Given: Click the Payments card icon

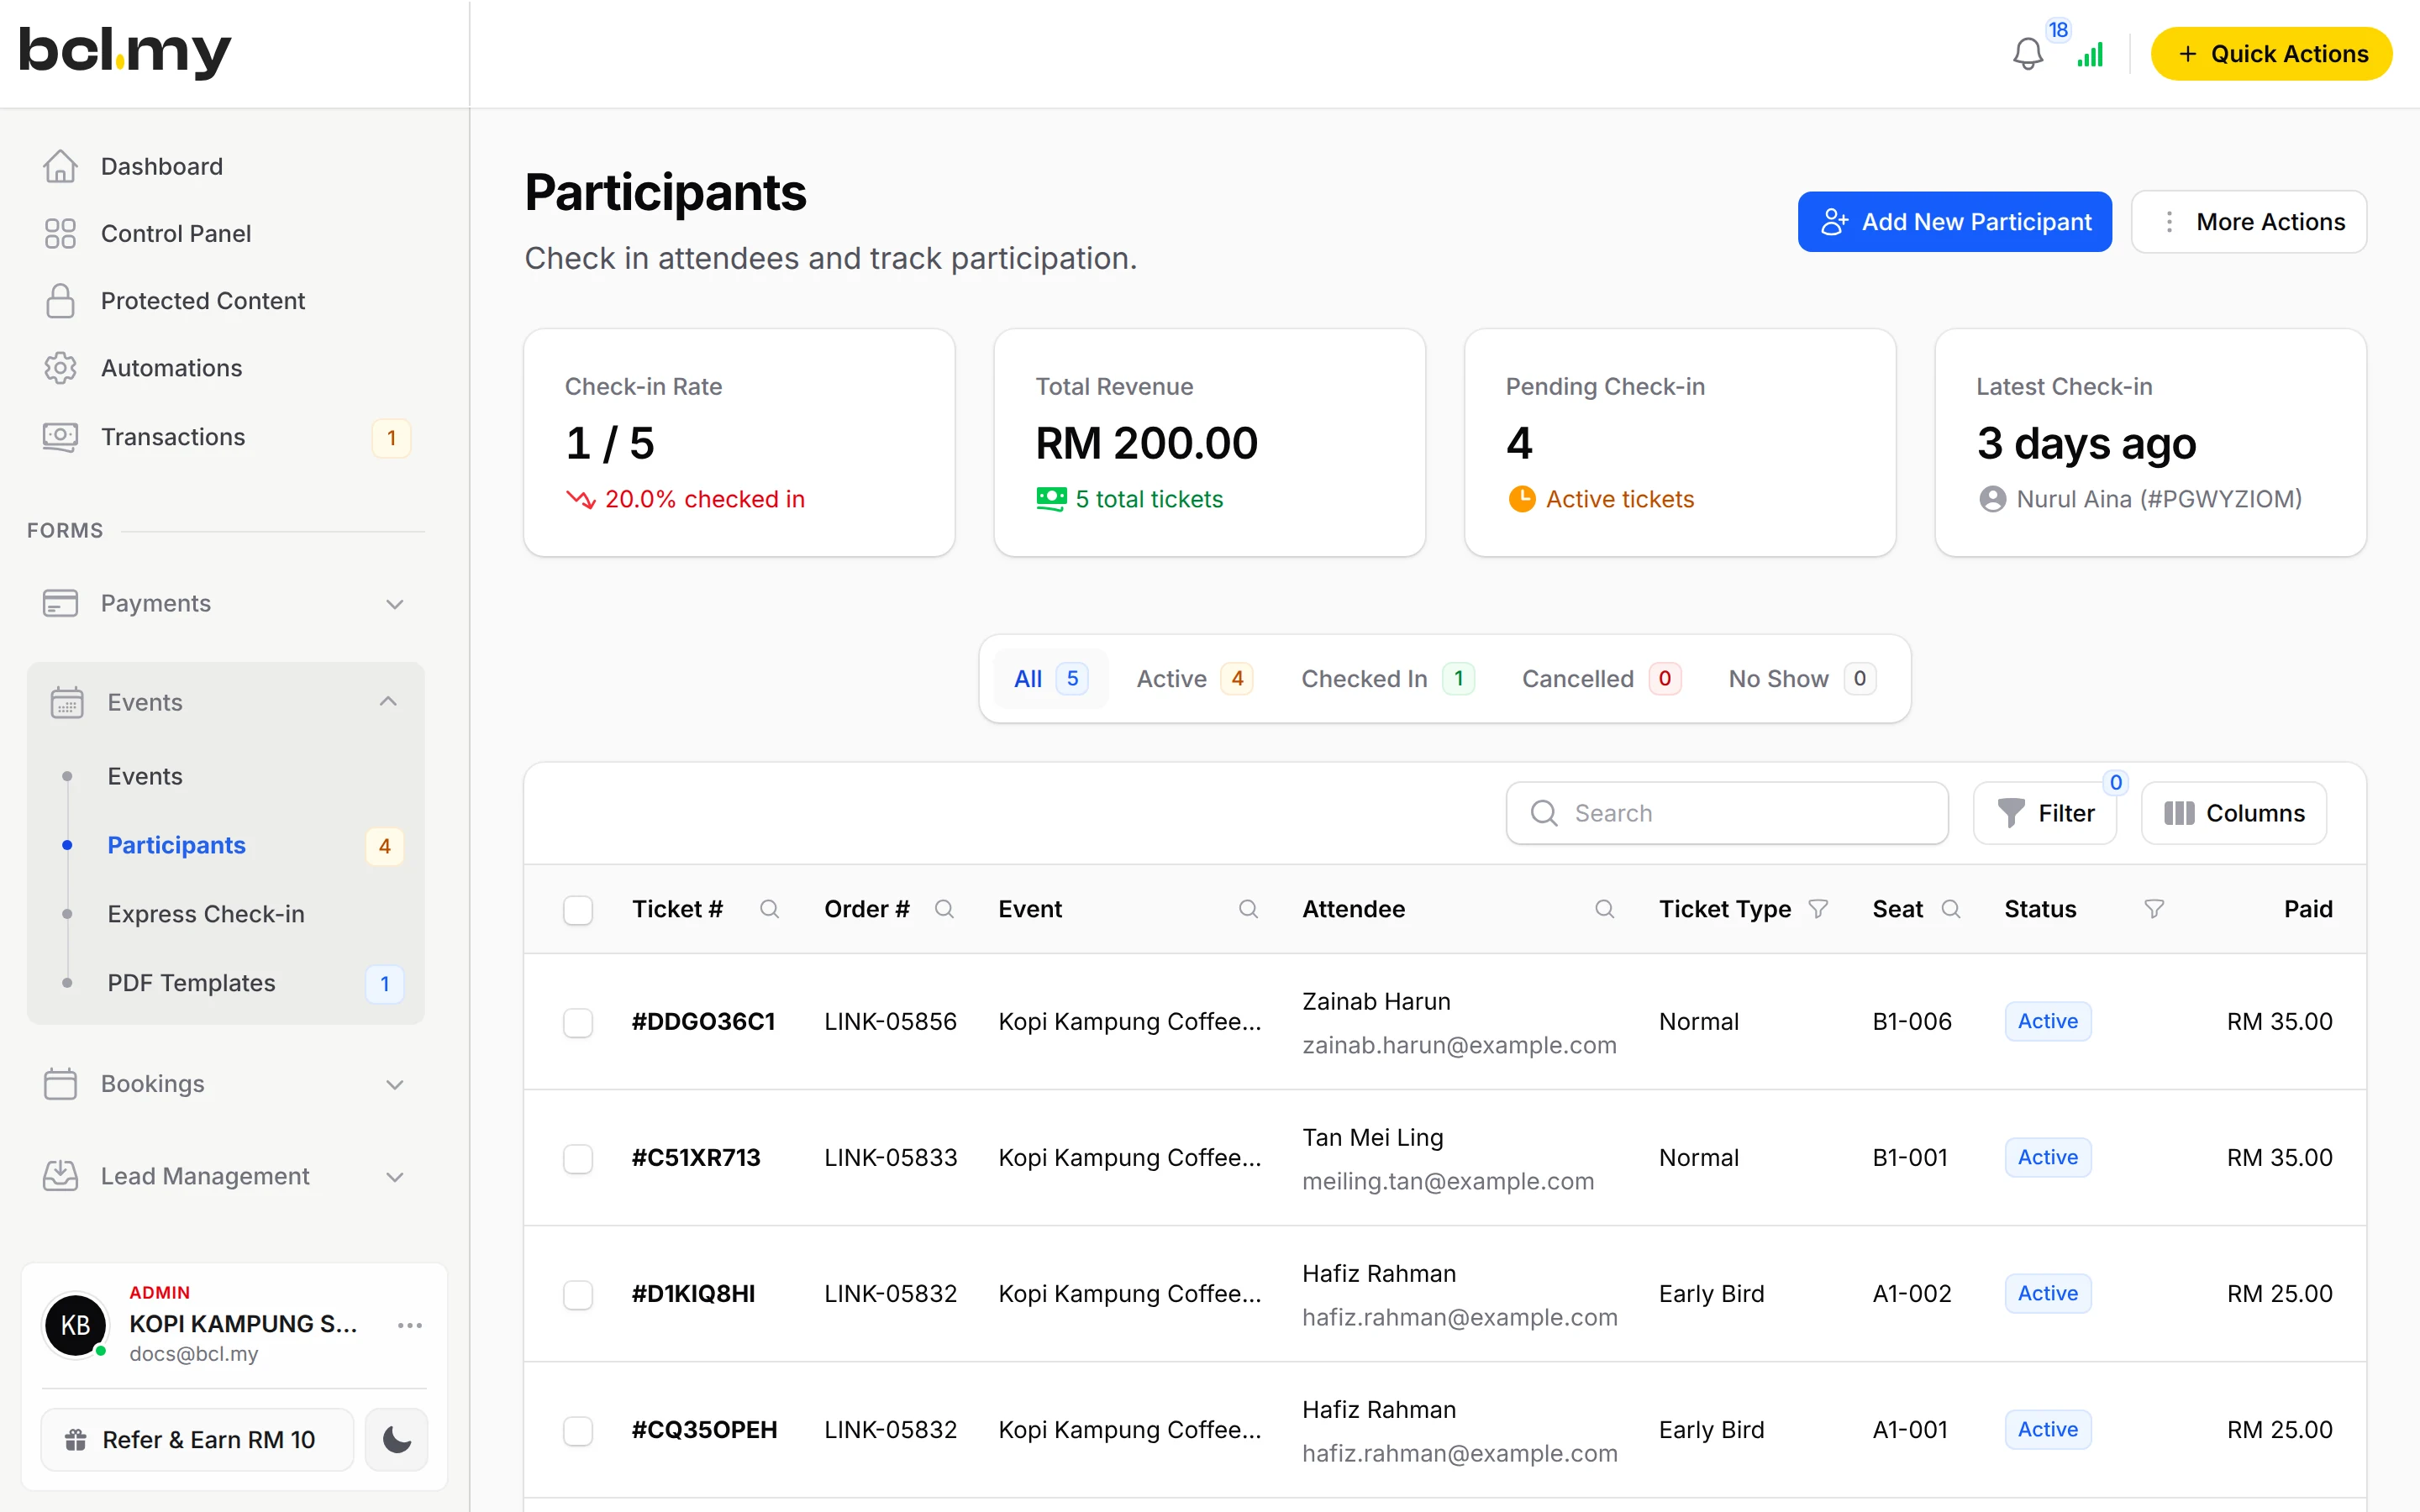Looking at the screenshot, I should point(60,603).
